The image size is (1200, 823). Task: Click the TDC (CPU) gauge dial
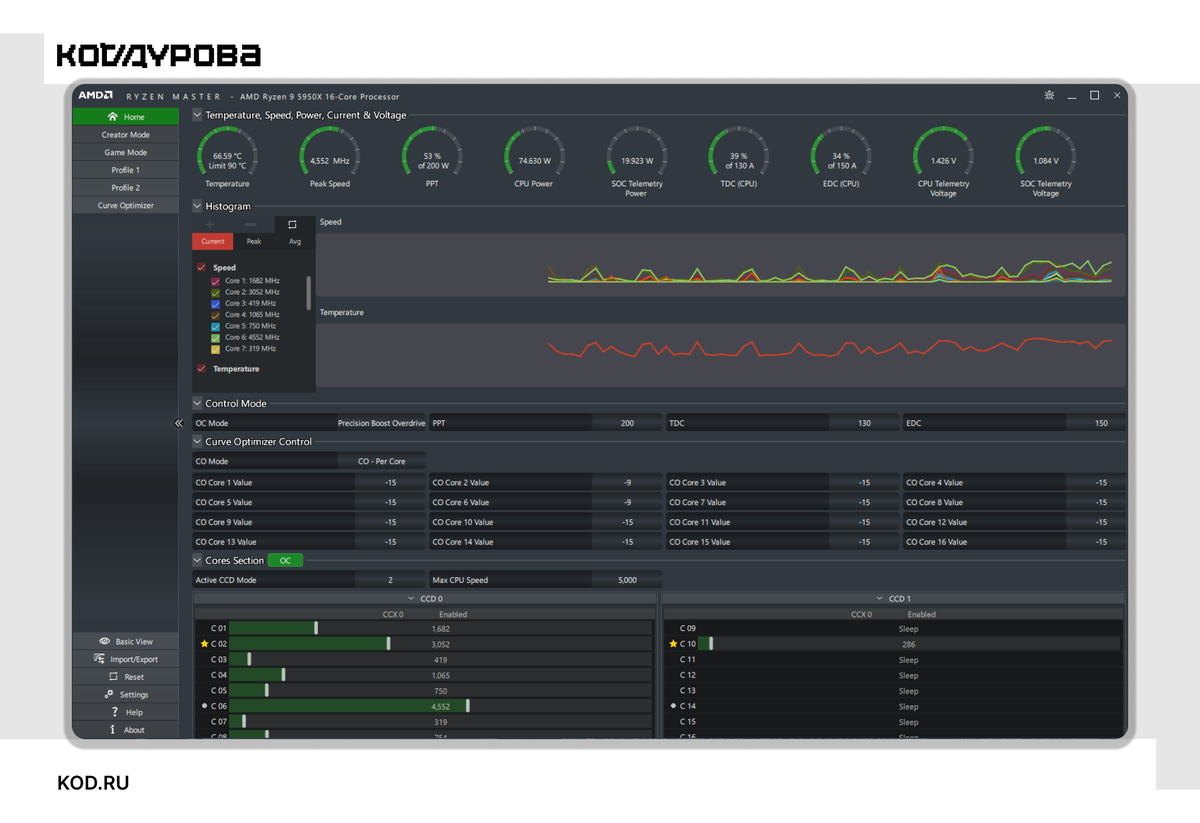[x=738, y=152]
